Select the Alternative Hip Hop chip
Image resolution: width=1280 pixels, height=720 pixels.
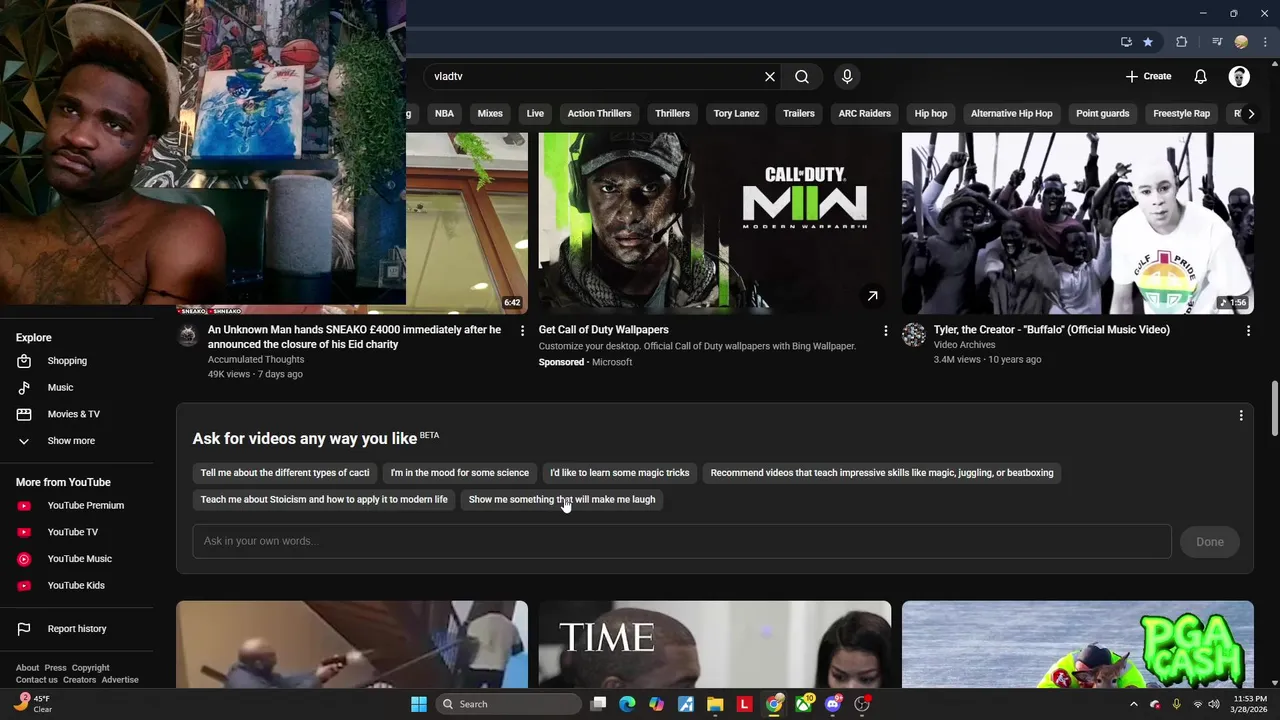[x=1011, y=113]
